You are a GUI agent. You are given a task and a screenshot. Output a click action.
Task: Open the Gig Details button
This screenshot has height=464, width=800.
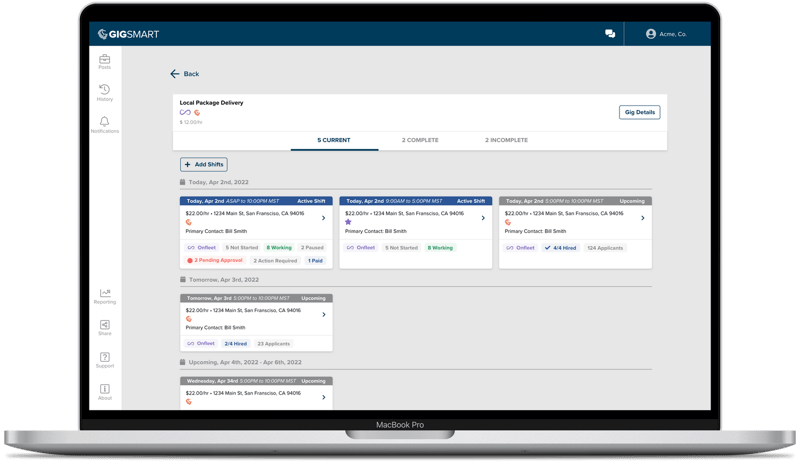pyautogui.click(x=639, y=112)
